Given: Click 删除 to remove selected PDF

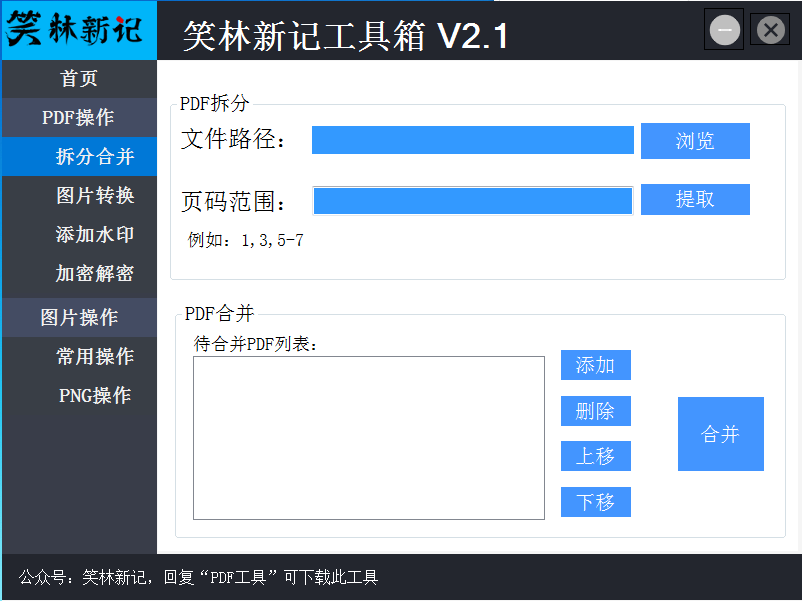Looking at the screenshot, I should [595, 411].
